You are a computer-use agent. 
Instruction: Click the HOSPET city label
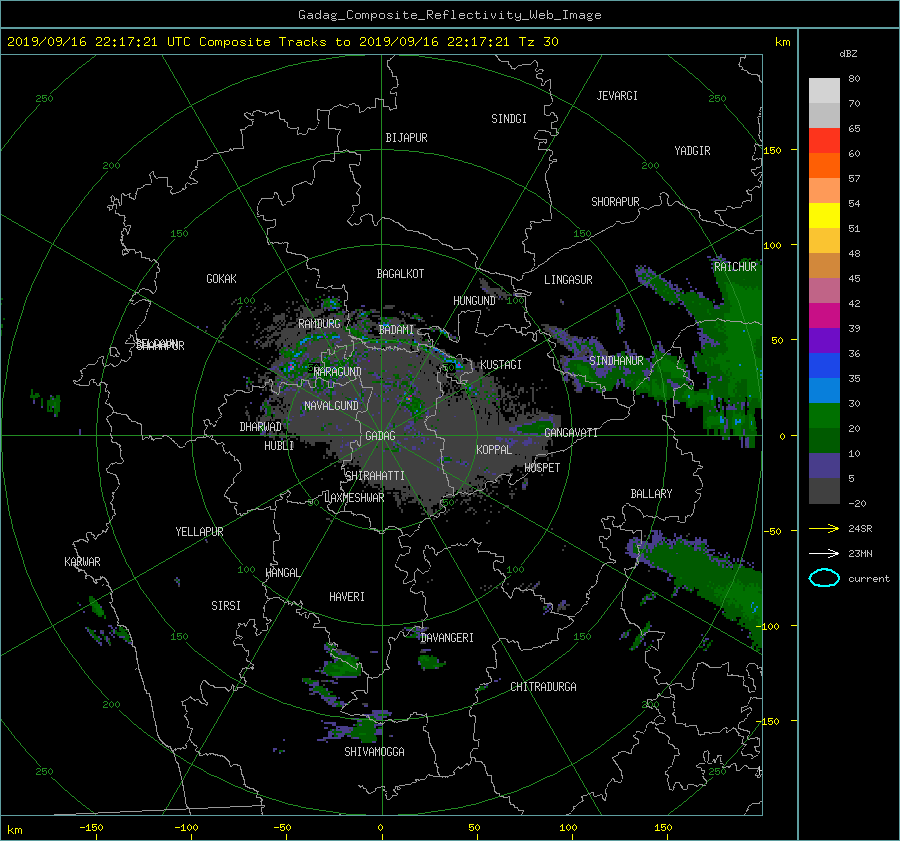(x=542, y=468)
